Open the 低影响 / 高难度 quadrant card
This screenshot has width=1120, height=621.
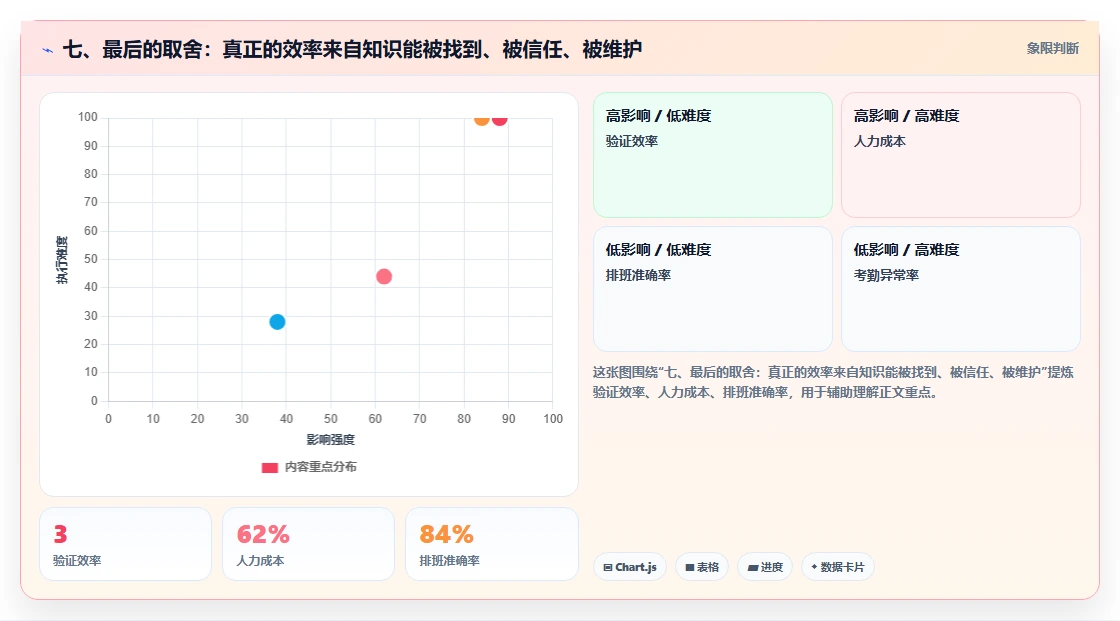(961, 289)
